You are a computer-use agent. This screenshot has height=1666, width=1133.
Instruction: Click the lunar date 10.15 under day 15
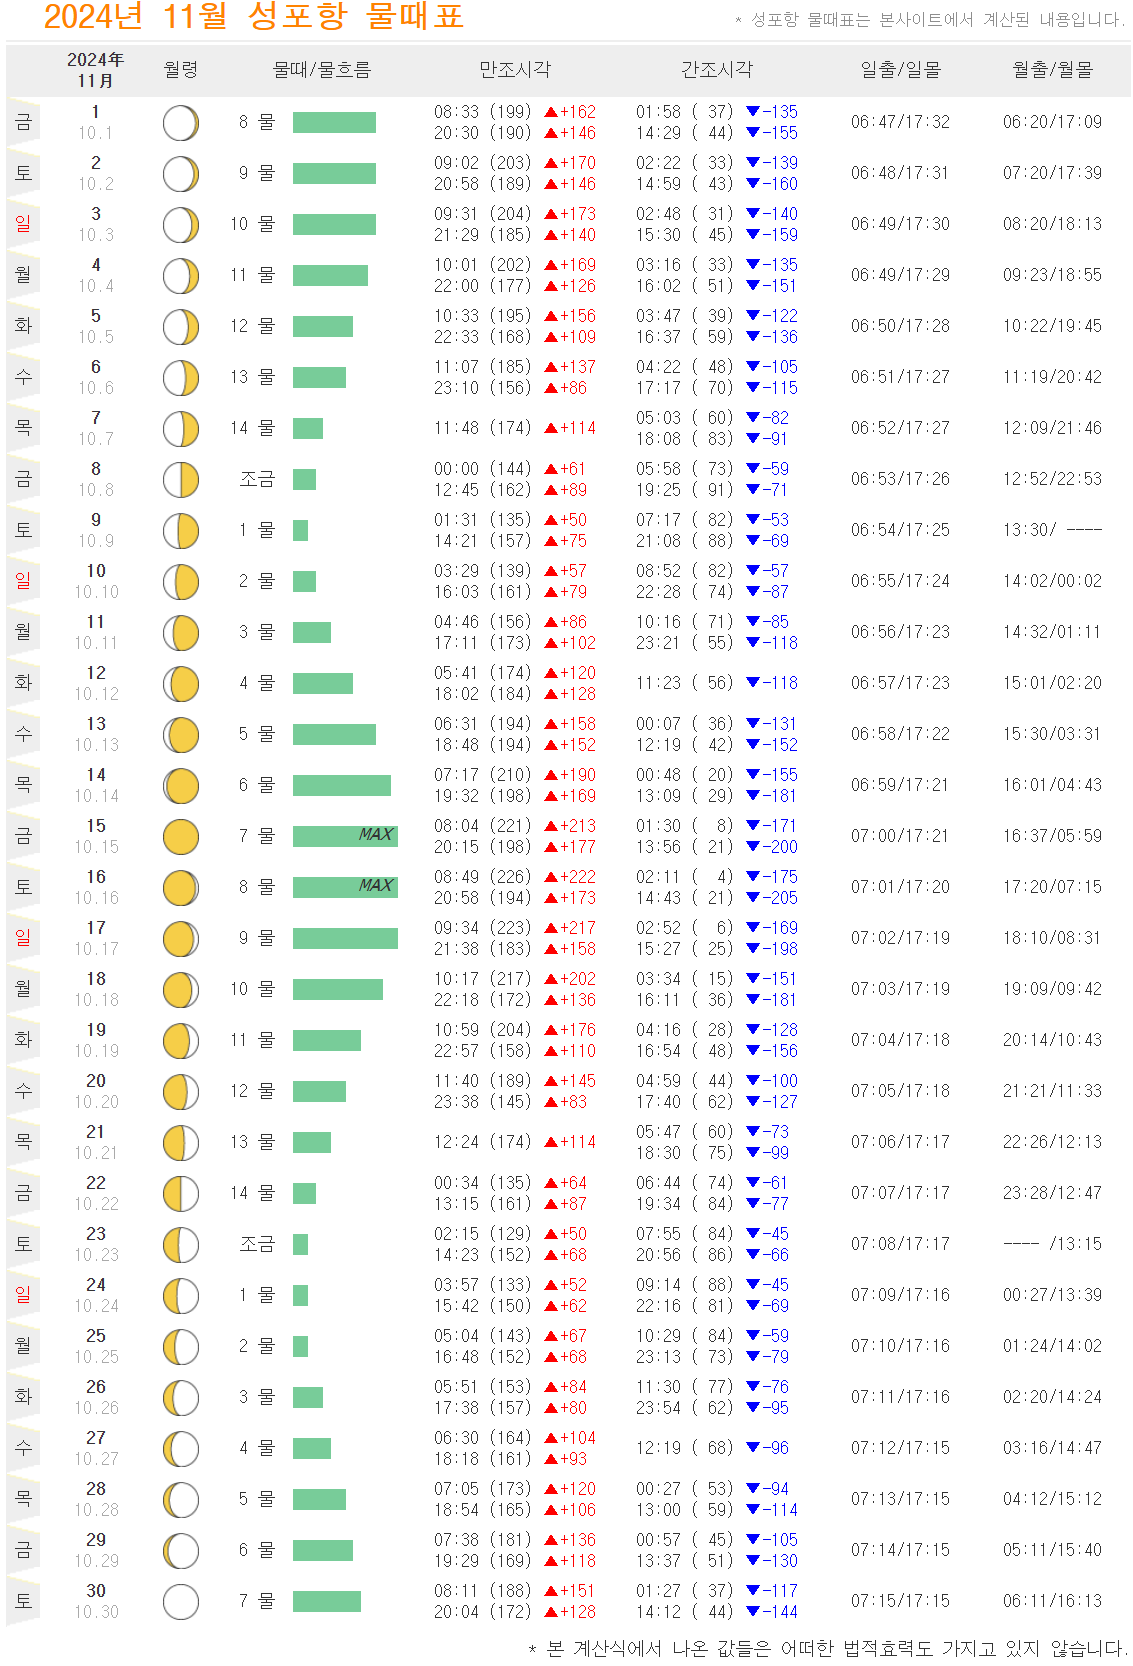click(x=96, y=847)
